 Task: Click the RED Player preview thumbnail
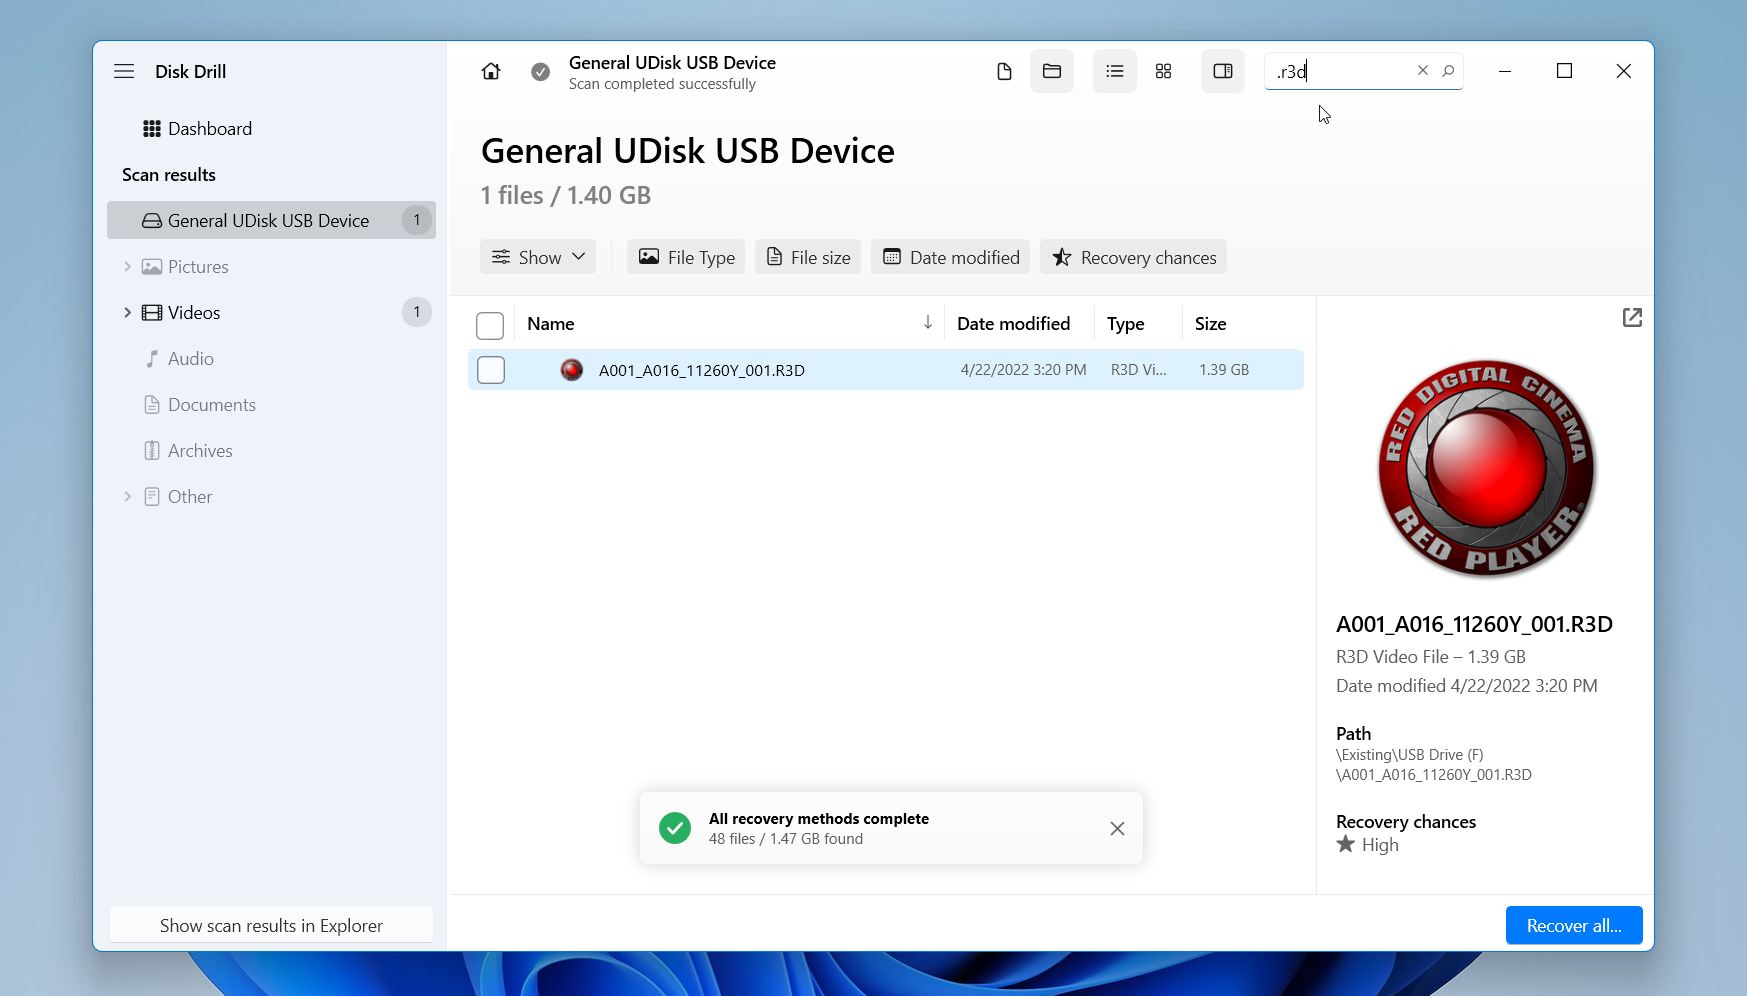pos(1486,467)
